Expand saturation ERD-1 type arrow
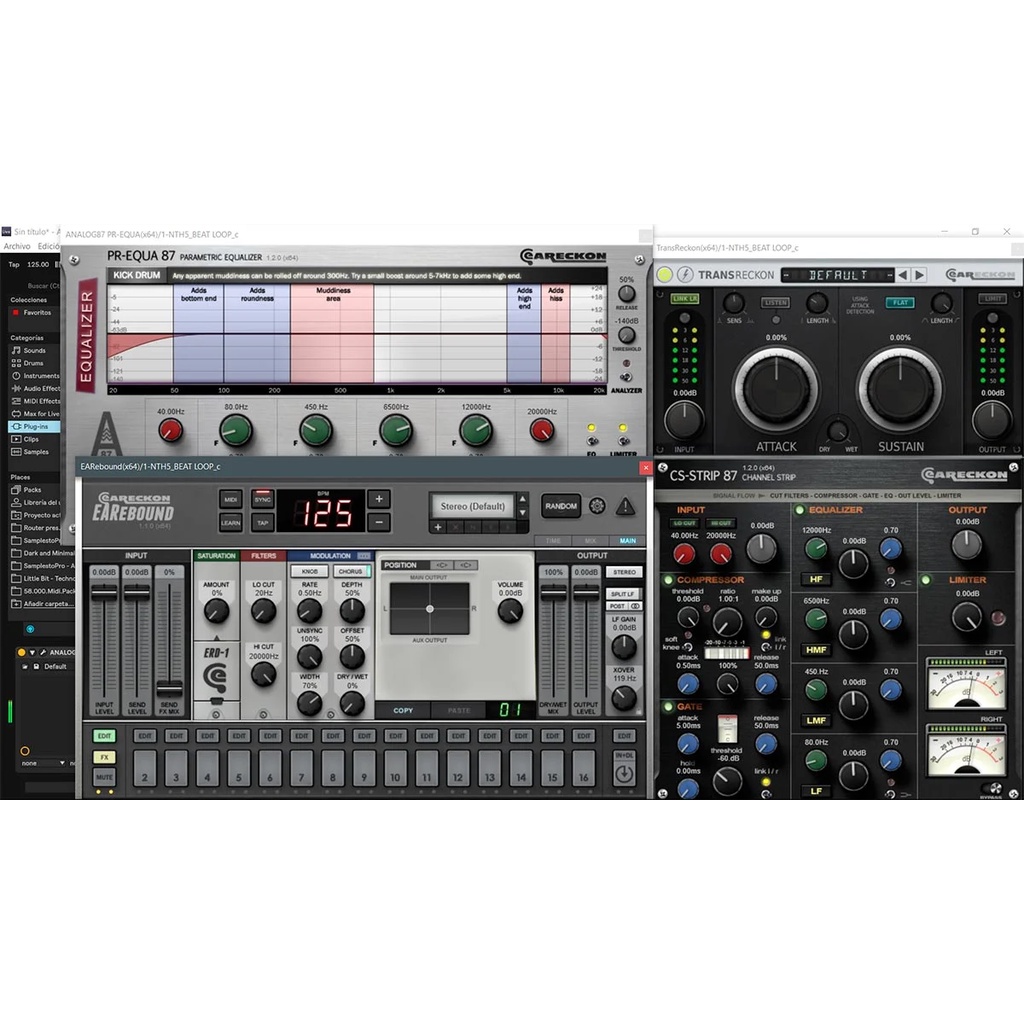The width and height of the screenshot is (1024, 1024). point(216,638)
